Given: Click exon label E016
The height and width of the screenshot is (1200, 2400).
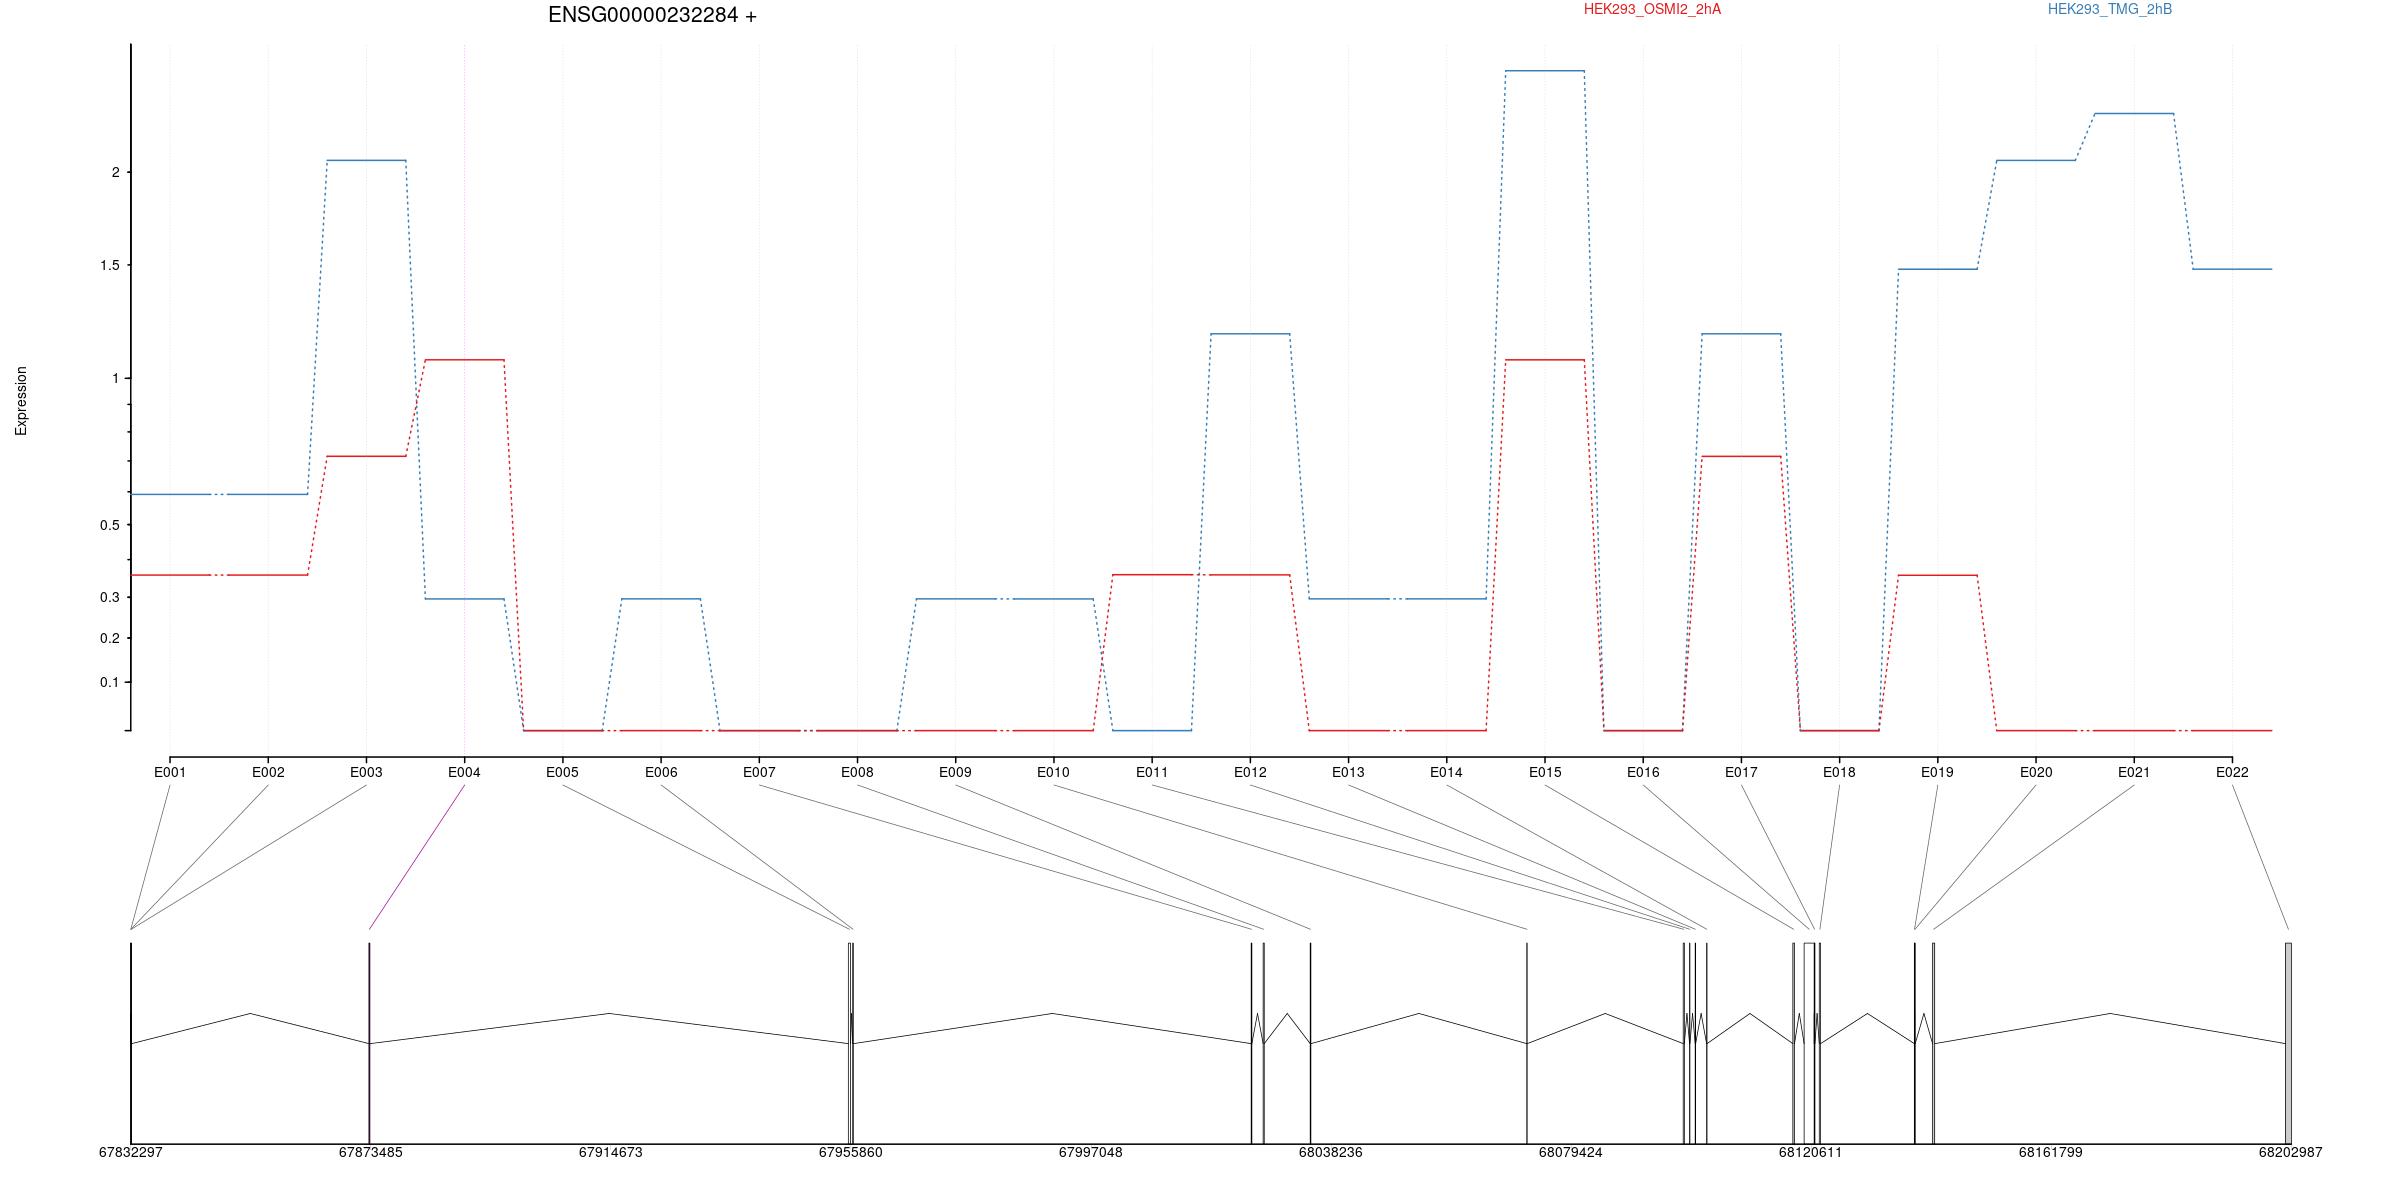Looking at the screenshot, I should pyautogui.click(x=1643, y=772).
